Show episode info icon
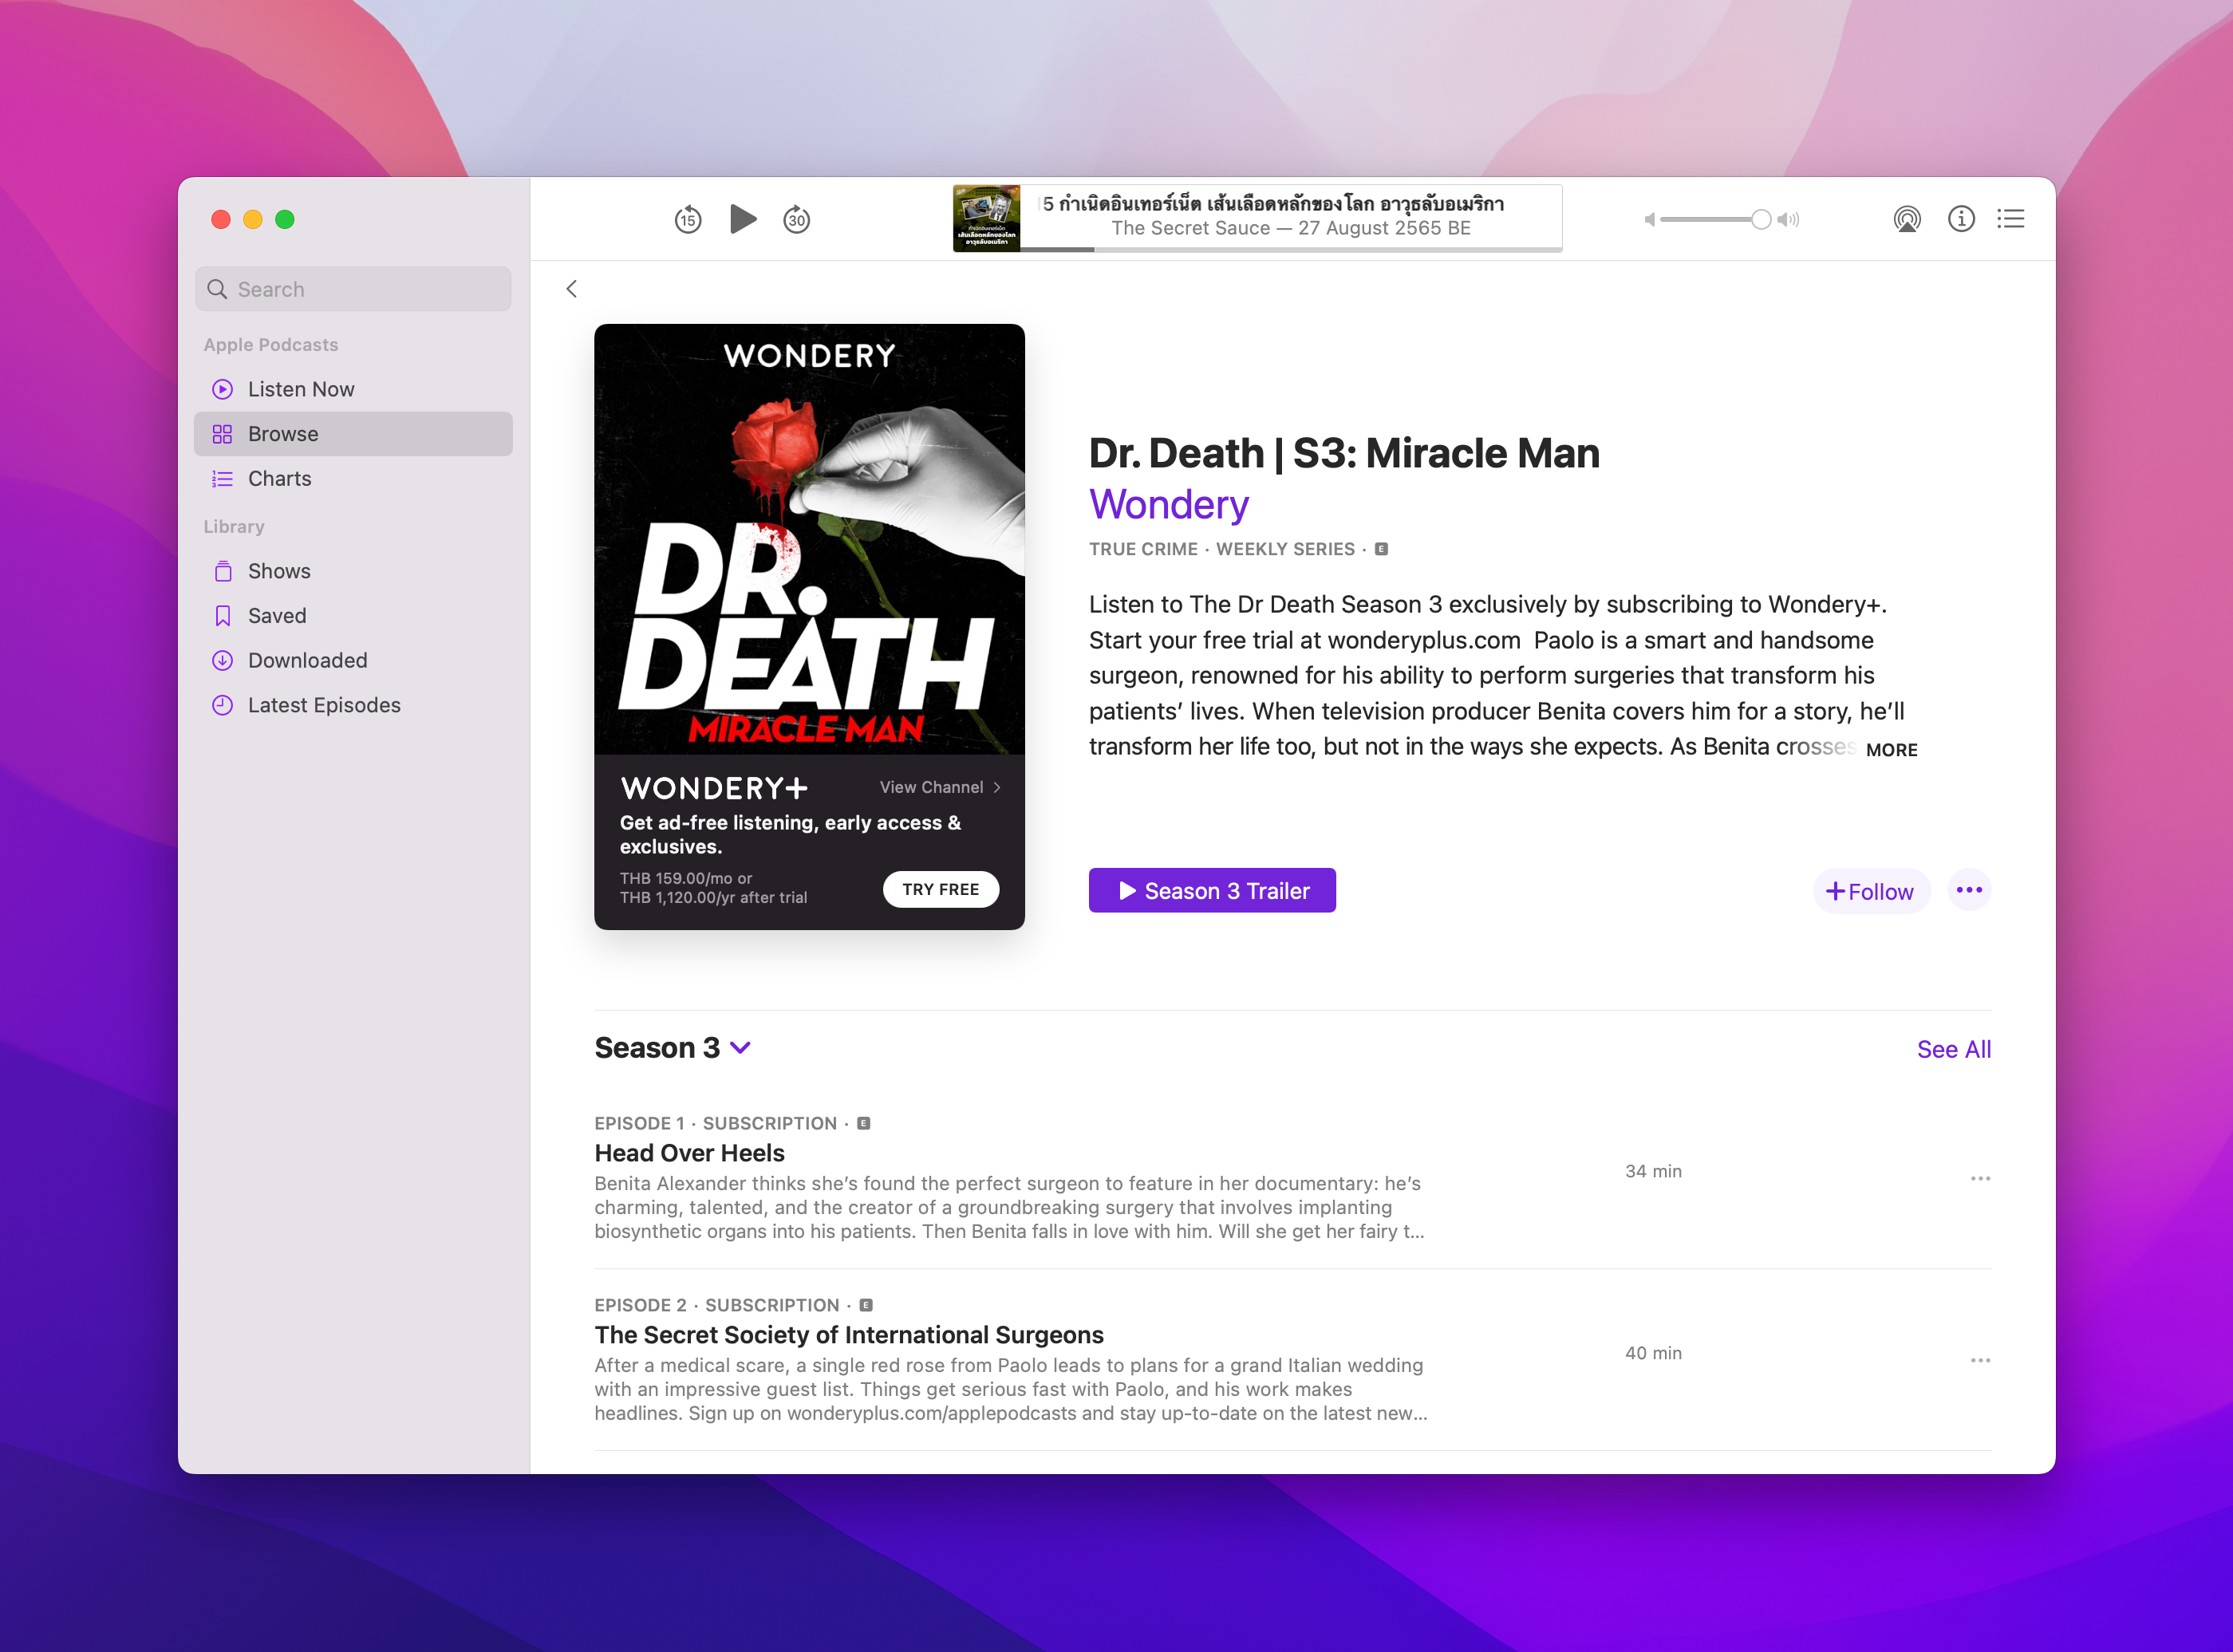This screenshot has width=2233, height=1652. [x=1961, y=219]
